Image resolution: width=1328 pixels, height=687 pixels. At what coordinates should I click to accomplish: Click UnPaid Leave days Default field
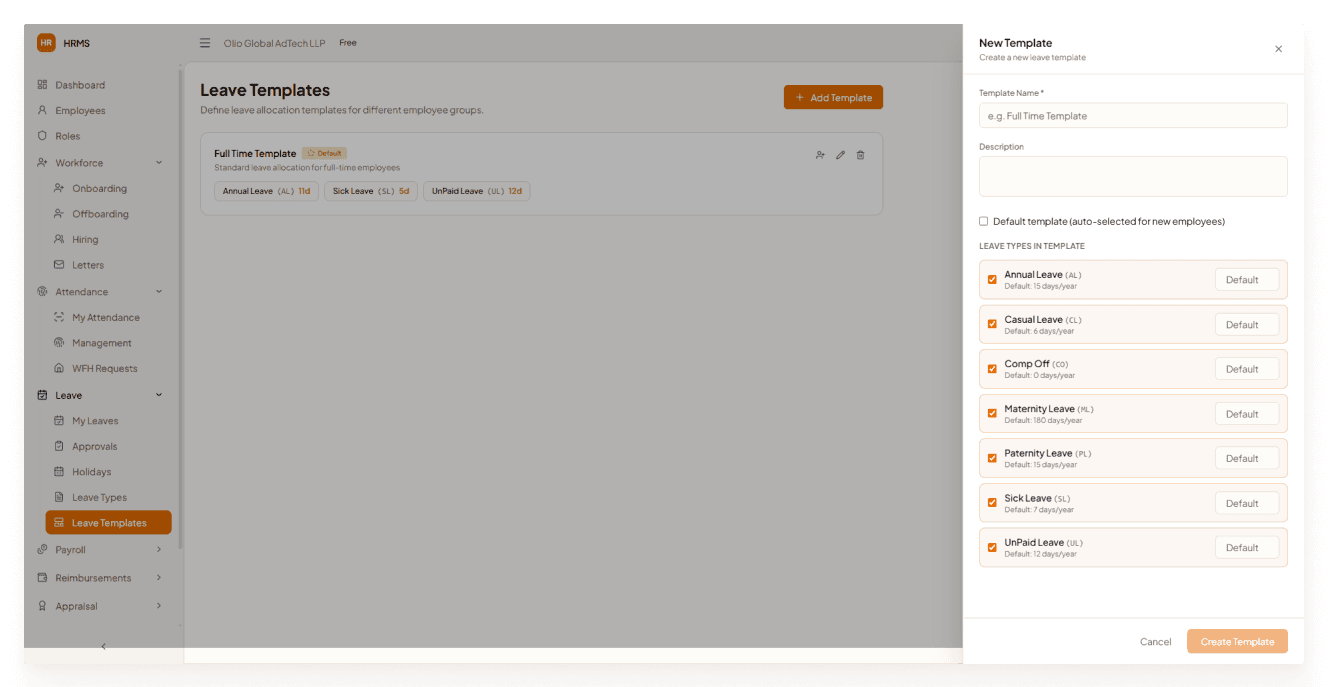tap(1246, 548)
